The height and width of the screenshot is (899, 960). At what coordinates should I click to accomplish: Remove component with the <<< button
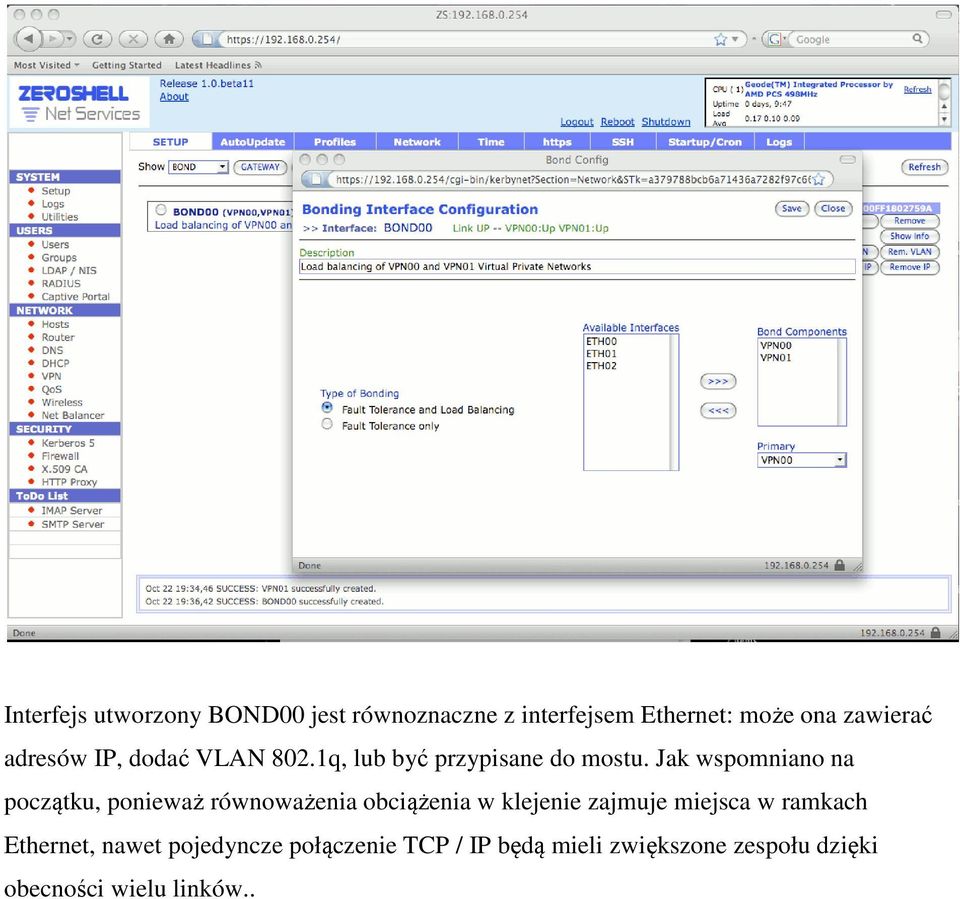[718, 410]
